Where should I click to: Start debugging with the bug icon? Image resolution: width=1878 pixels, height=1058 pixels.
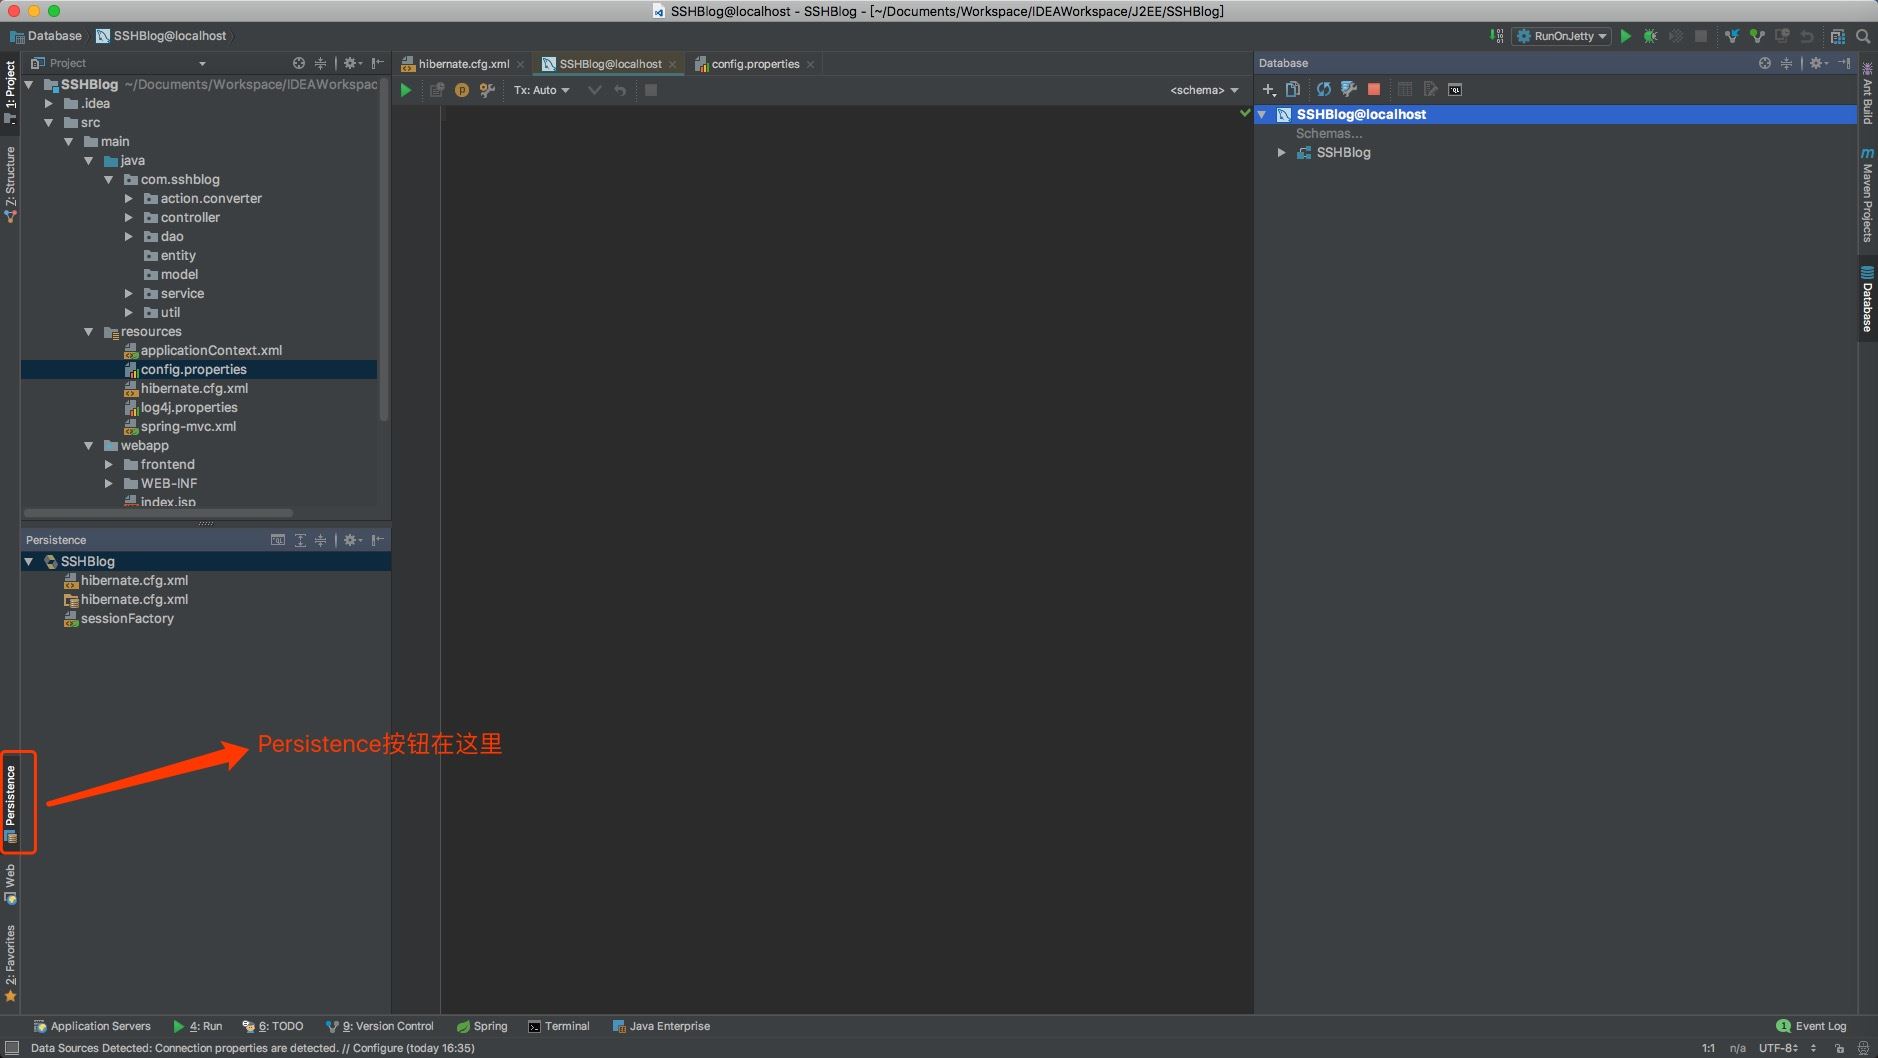pyautogui.click(x=1650, y=36)
